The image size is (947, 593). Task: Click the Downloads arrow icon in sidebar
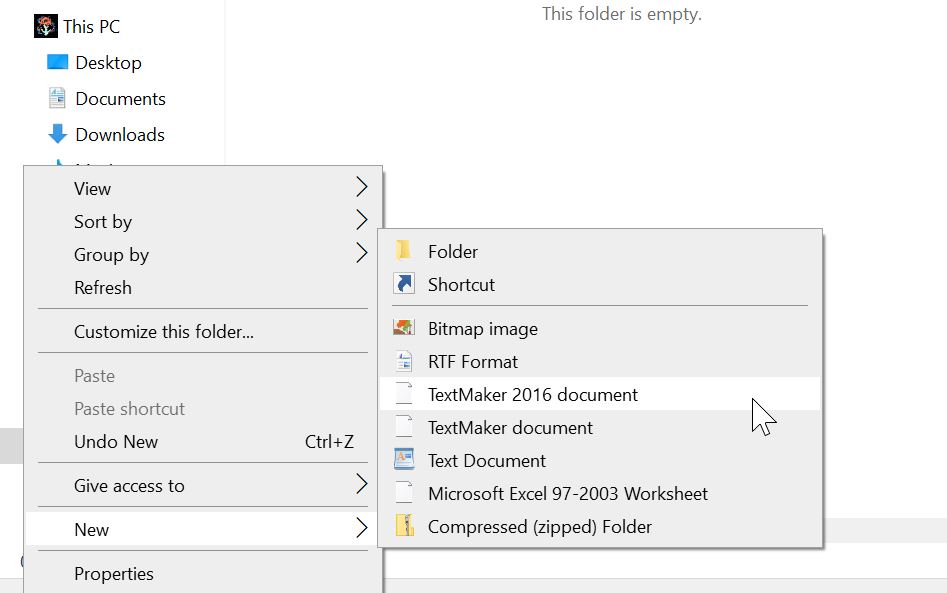click(58, 134)
